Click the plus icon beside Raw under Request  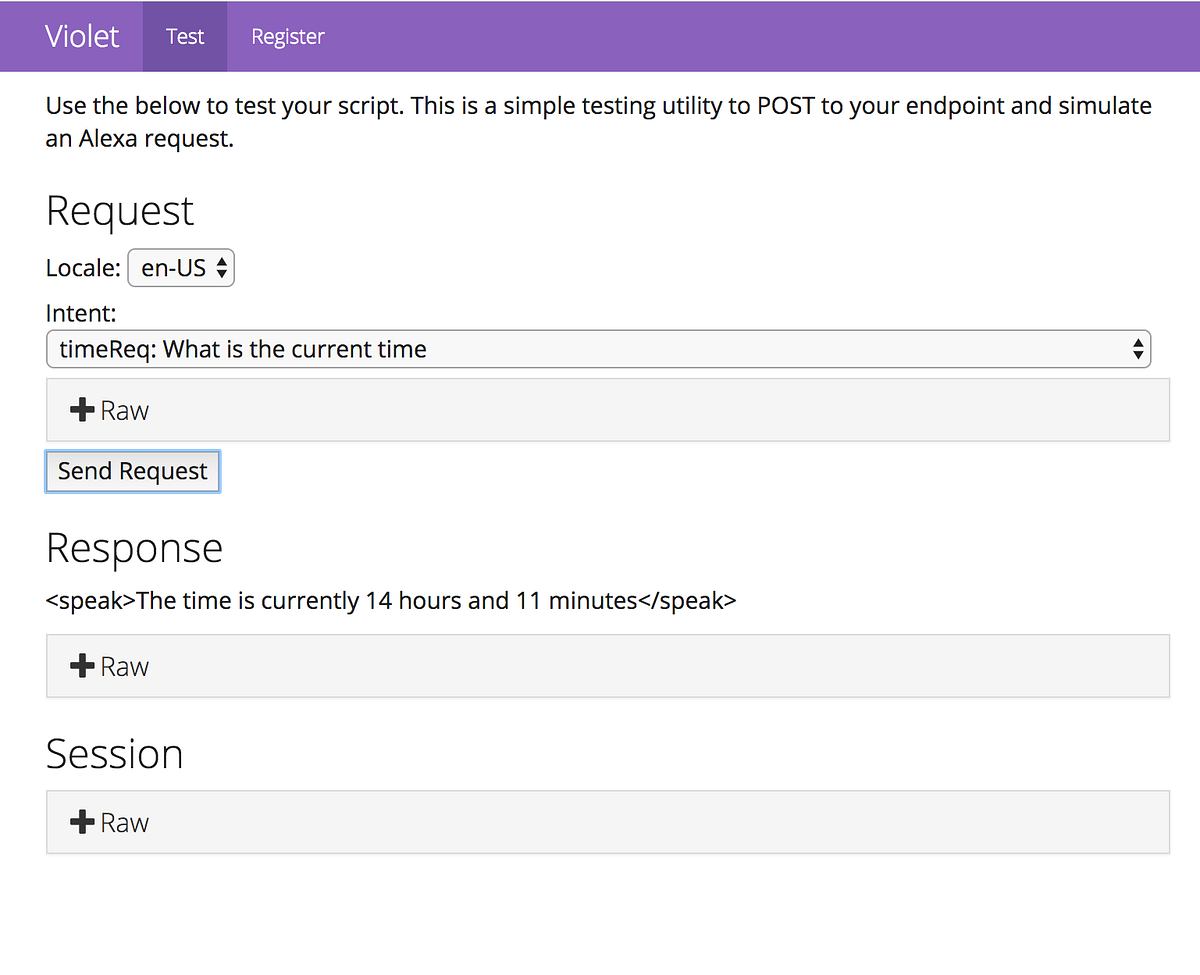click(82, 409)
